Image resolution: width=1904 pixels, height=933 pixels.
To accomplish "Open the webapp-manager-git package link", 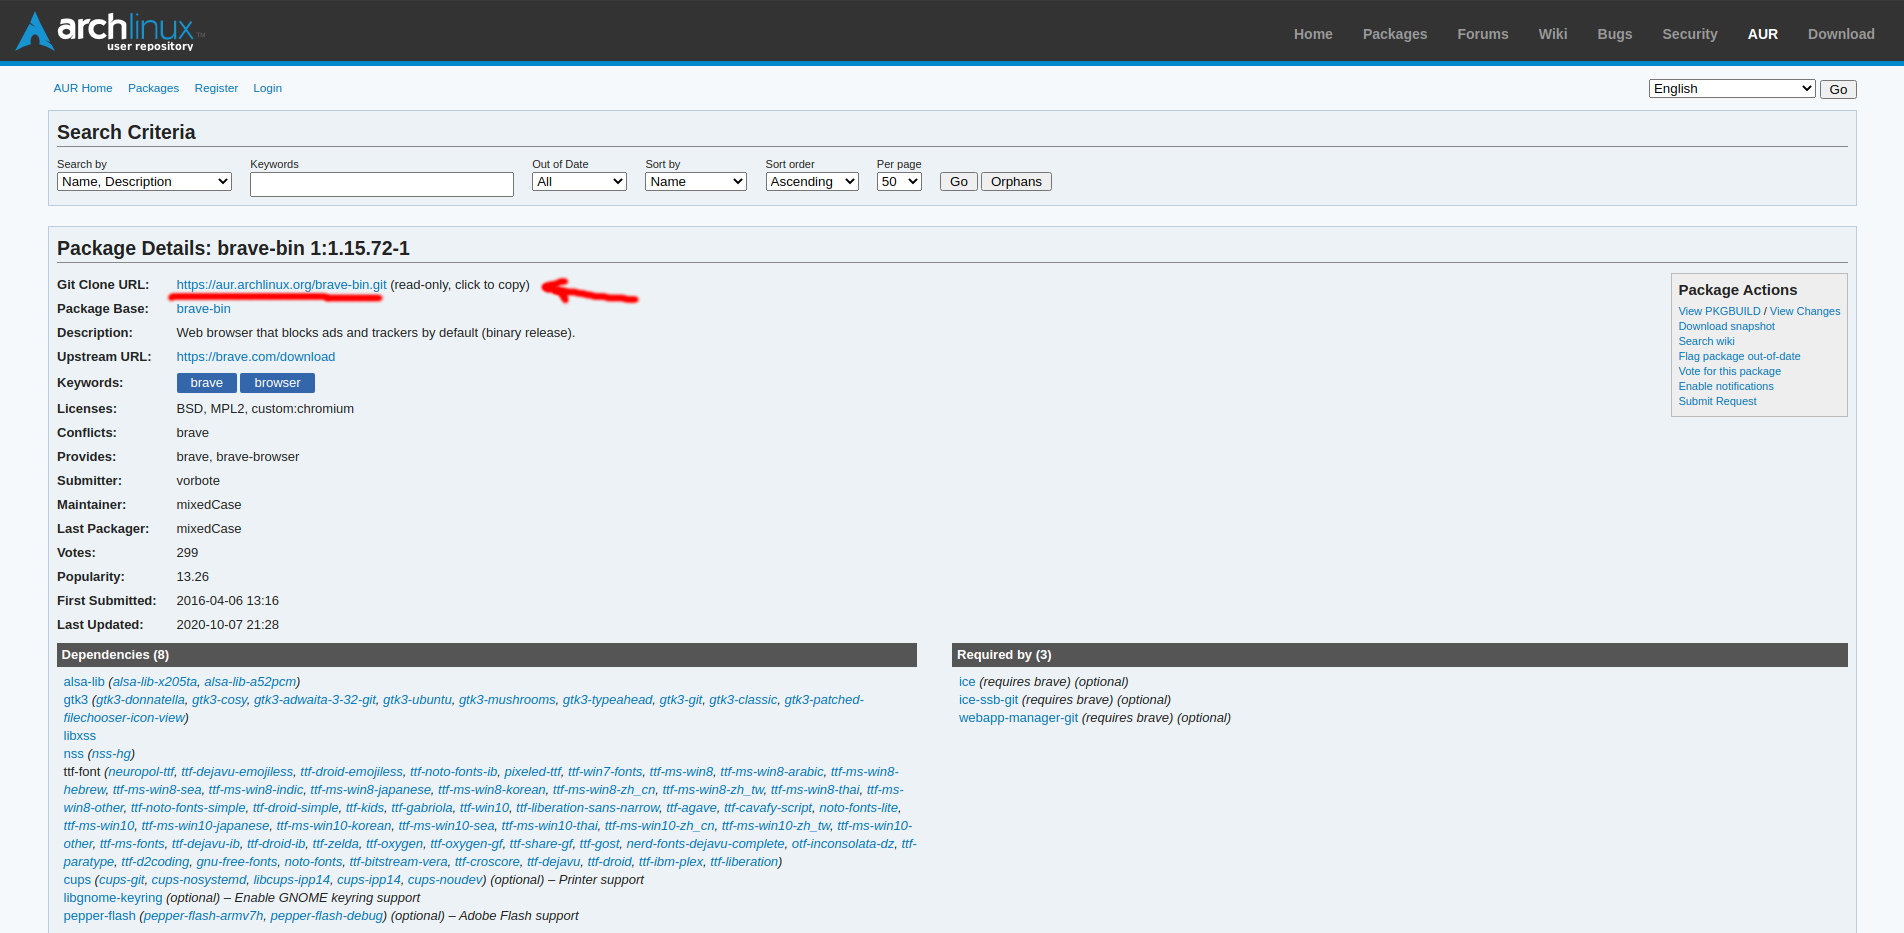I will click(1018, 718).
